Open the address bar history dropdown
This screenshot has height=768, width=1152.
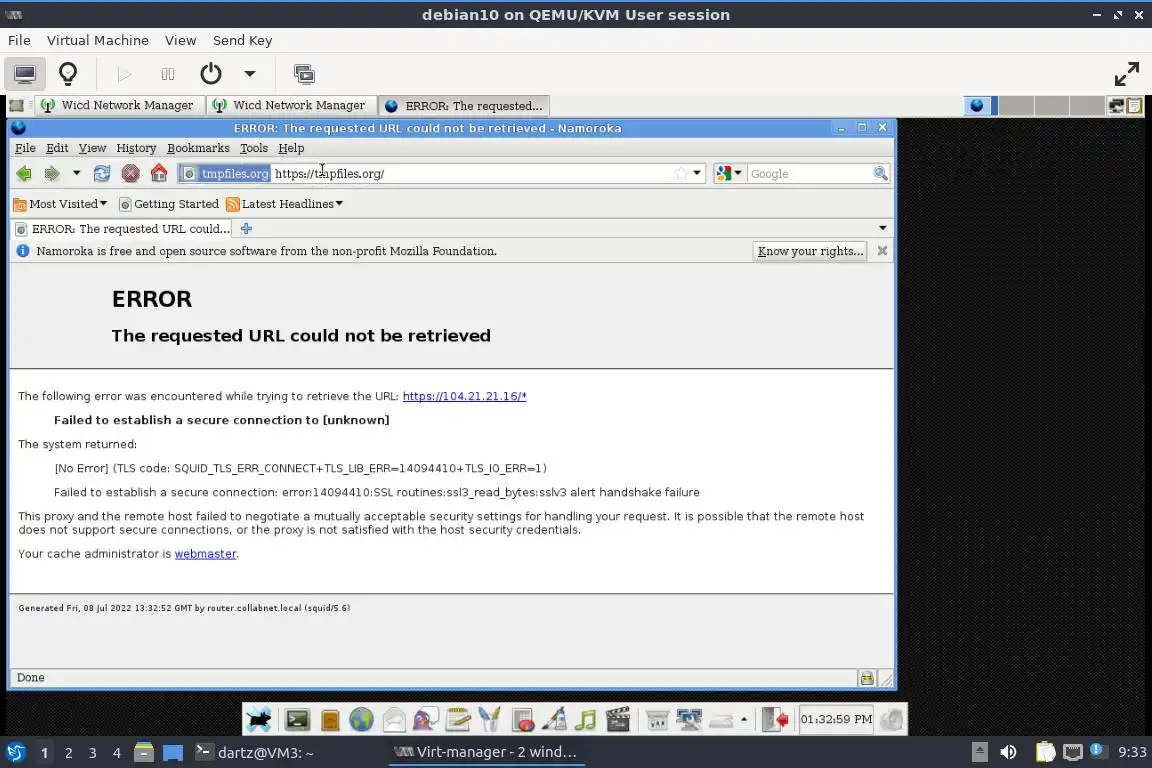pos(697,173)
